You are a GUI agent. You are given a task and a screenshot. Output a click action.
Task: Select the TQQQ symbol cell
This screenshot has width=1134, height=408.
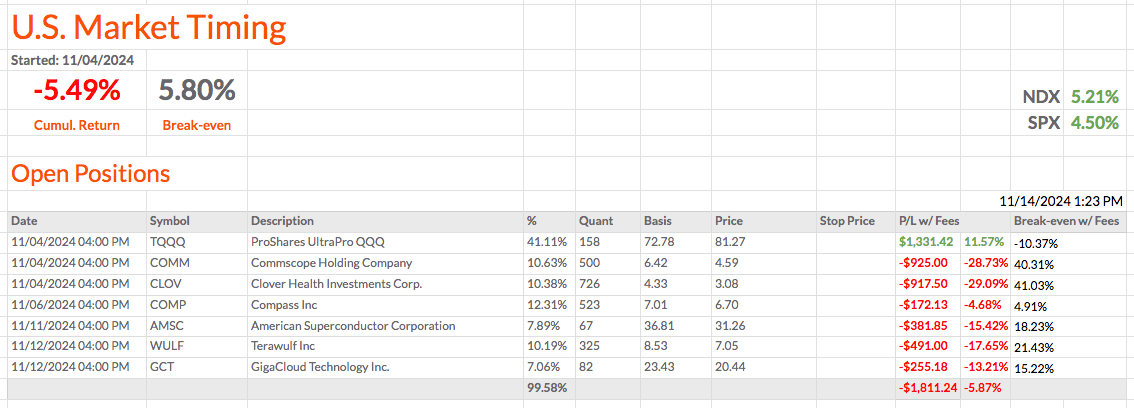pyautogui.click(x=166, y=242)
